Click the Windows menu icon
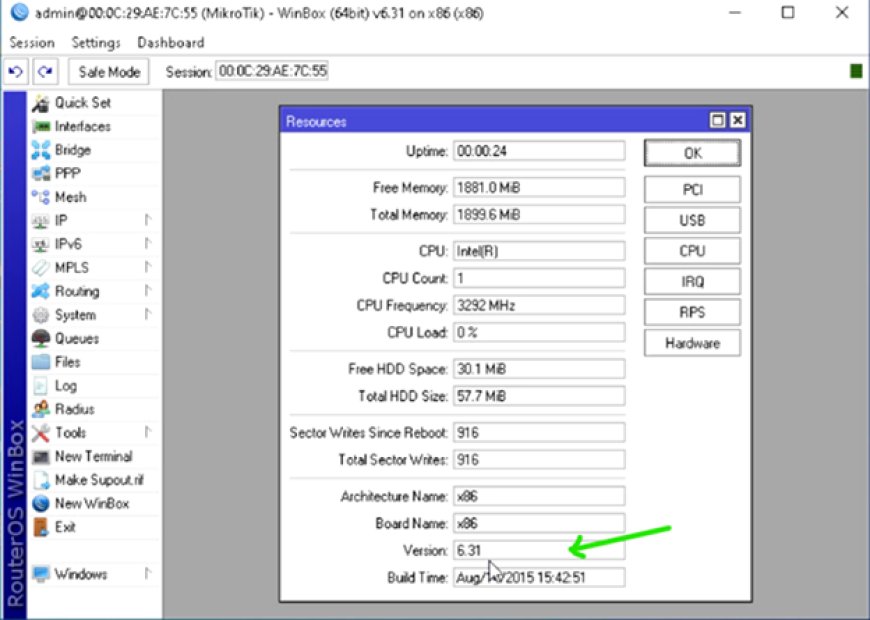The image size is (870, 620). pyautogui.click(x=41, y=574)
